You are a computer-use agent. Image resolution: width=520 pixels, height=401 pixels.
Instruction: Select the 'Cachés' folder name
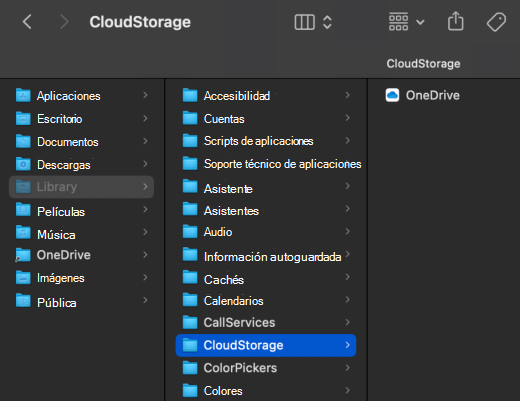coord(224,280)
